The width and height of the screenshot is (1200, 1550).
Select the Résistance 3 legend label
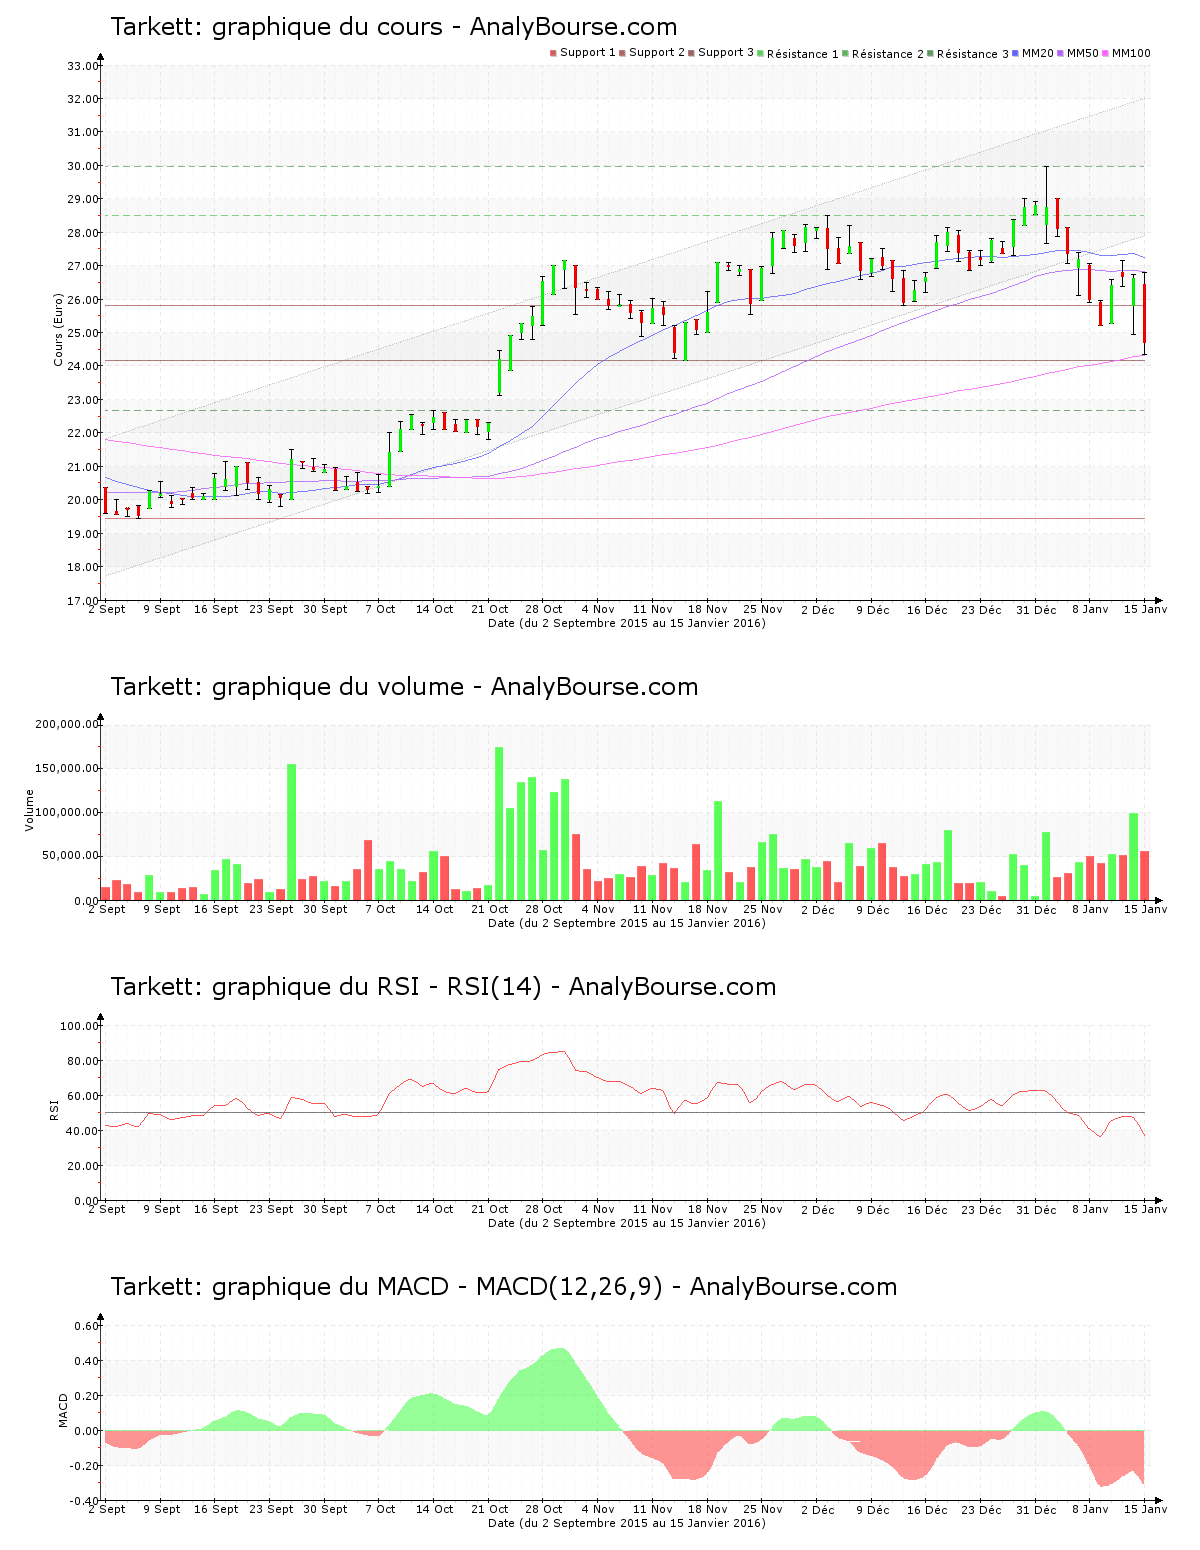[x=973, y=54]
